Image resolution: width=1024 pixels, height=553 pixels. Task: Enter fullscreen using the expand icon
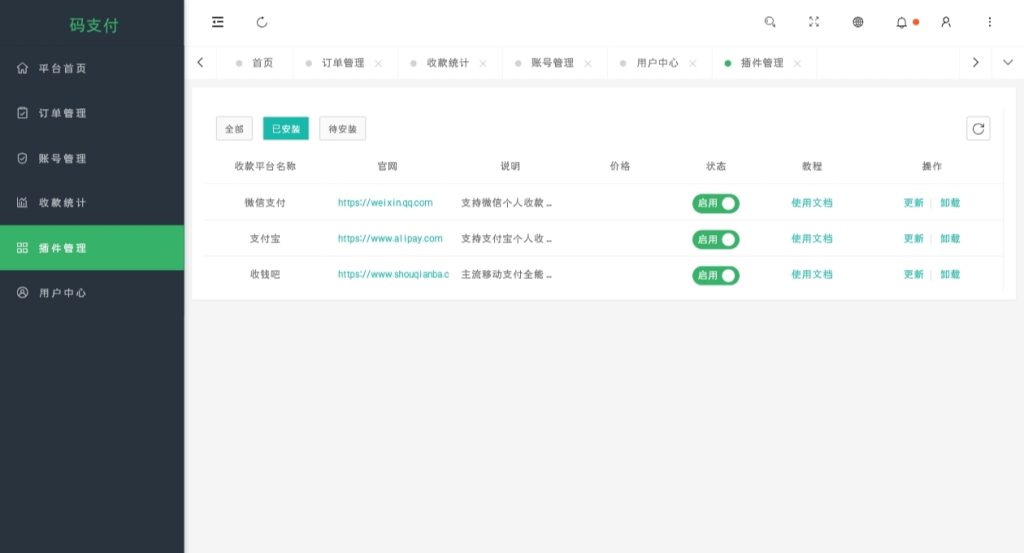point(814,22)
